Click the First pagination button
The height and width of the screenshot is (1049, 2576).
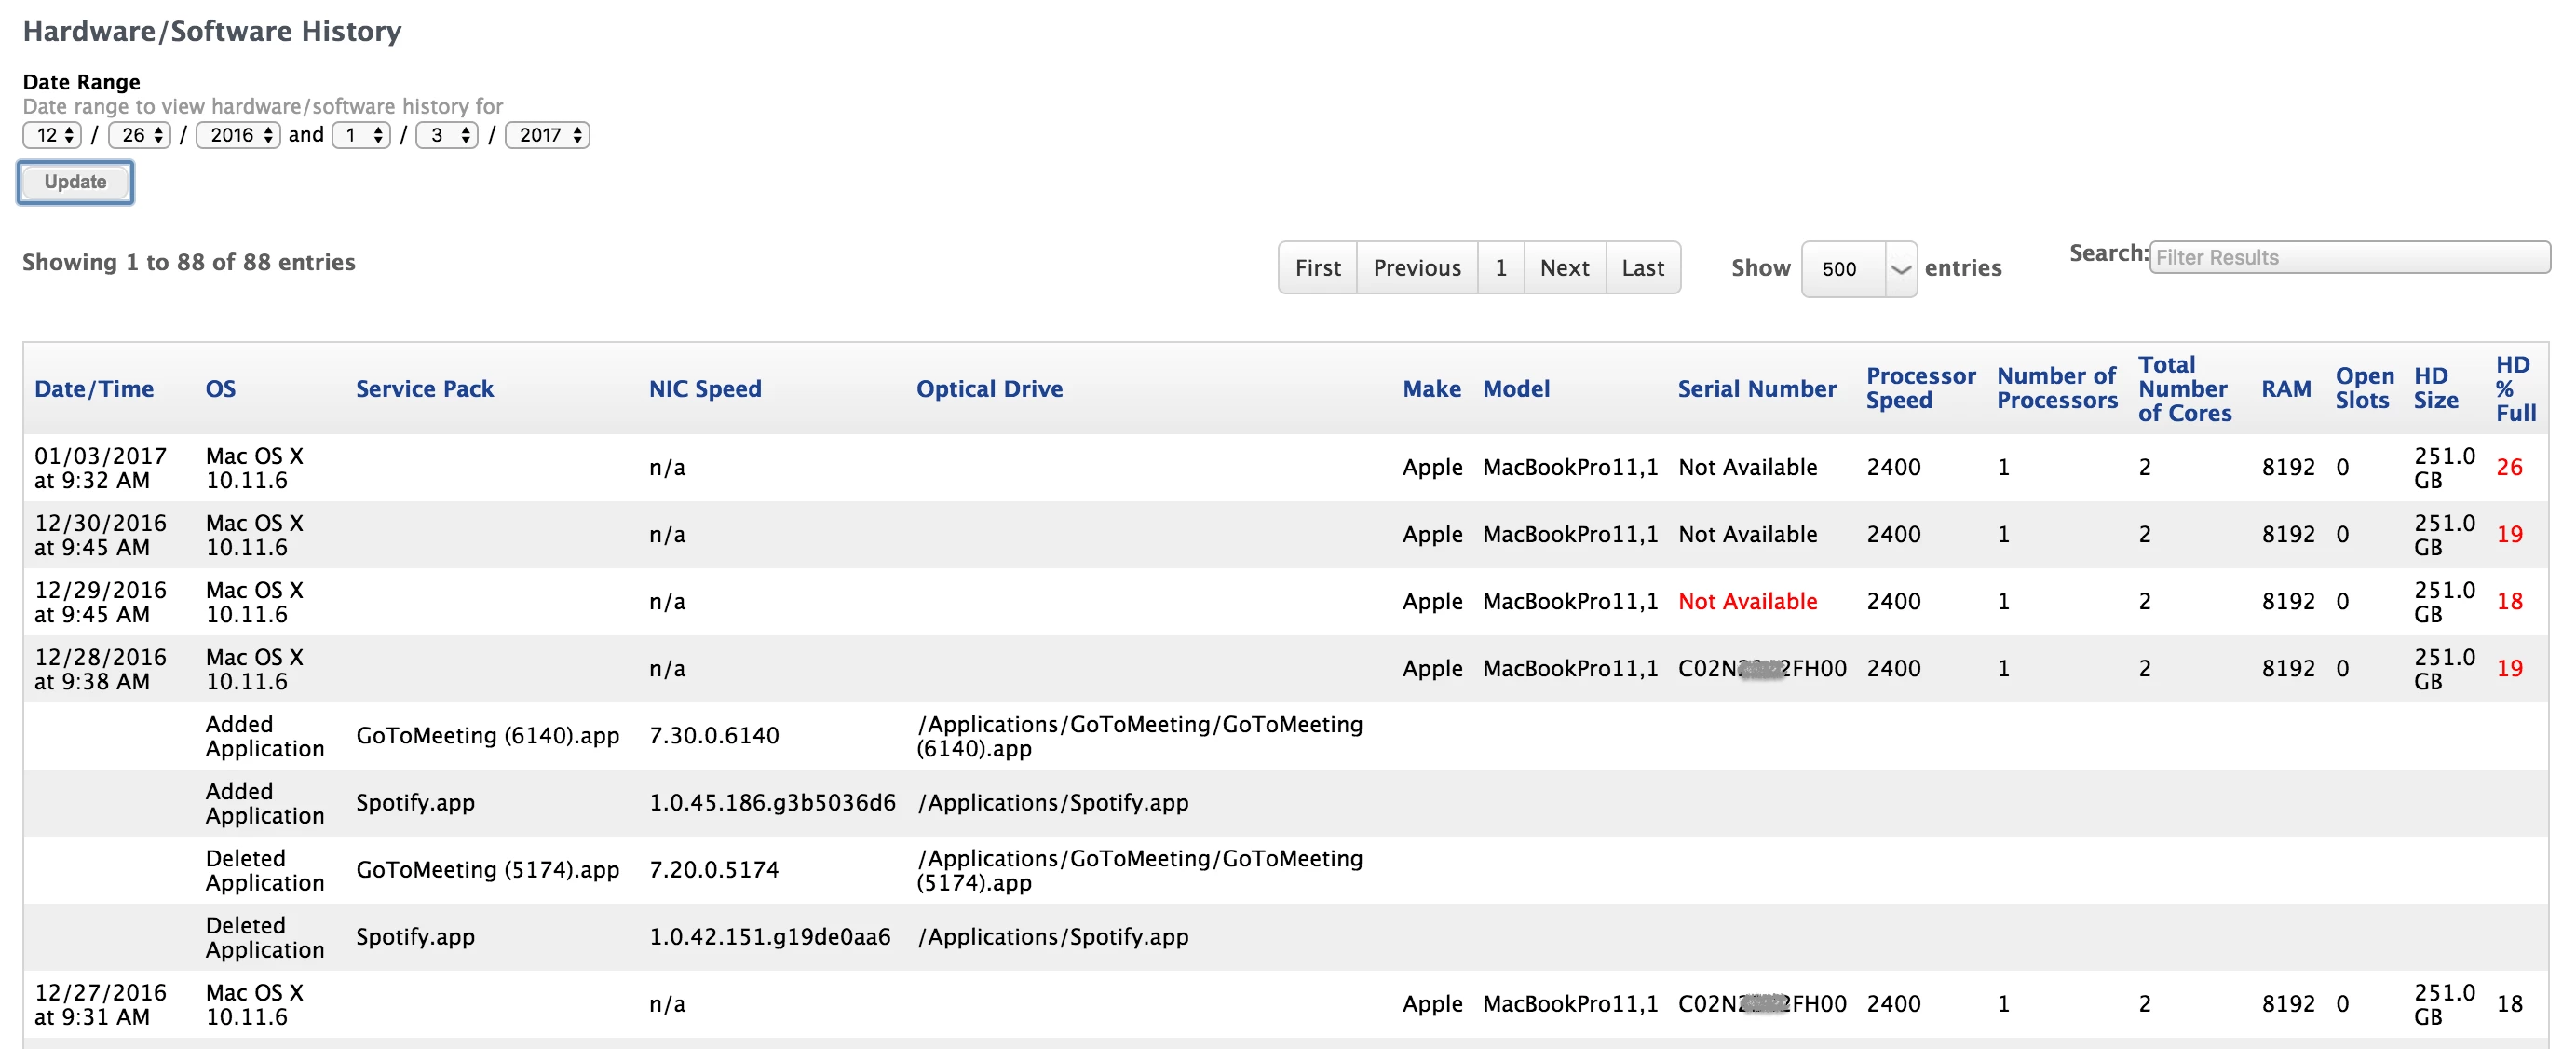point(1317,268)
